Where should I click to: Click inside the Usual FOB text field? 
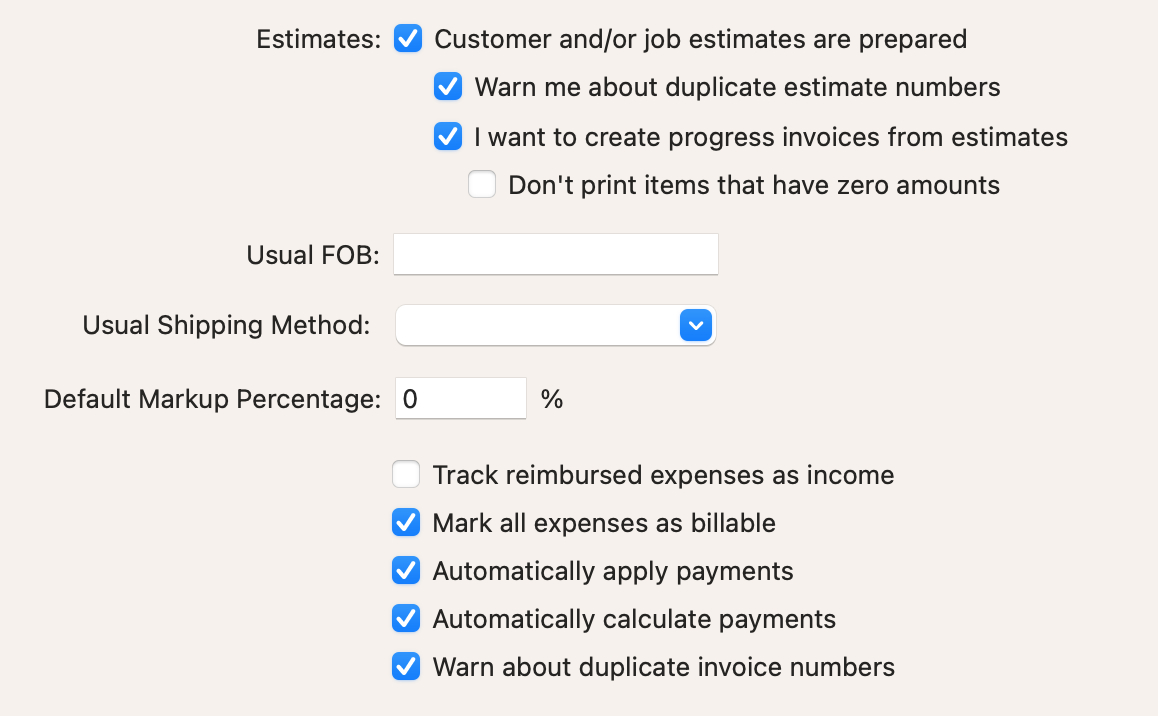click(556, 254)
